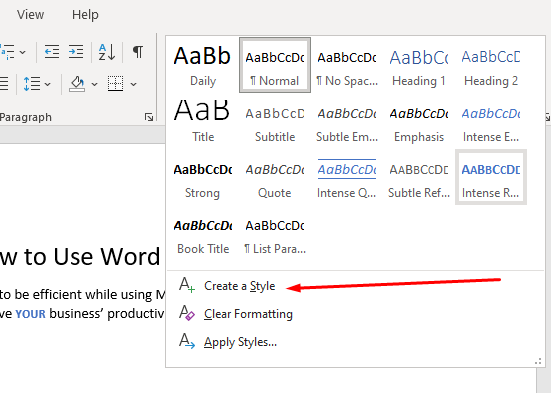Click the Sort A-Z icon
Image resolution: width=551 pixels, height=393 pixels.
point(107,52)
